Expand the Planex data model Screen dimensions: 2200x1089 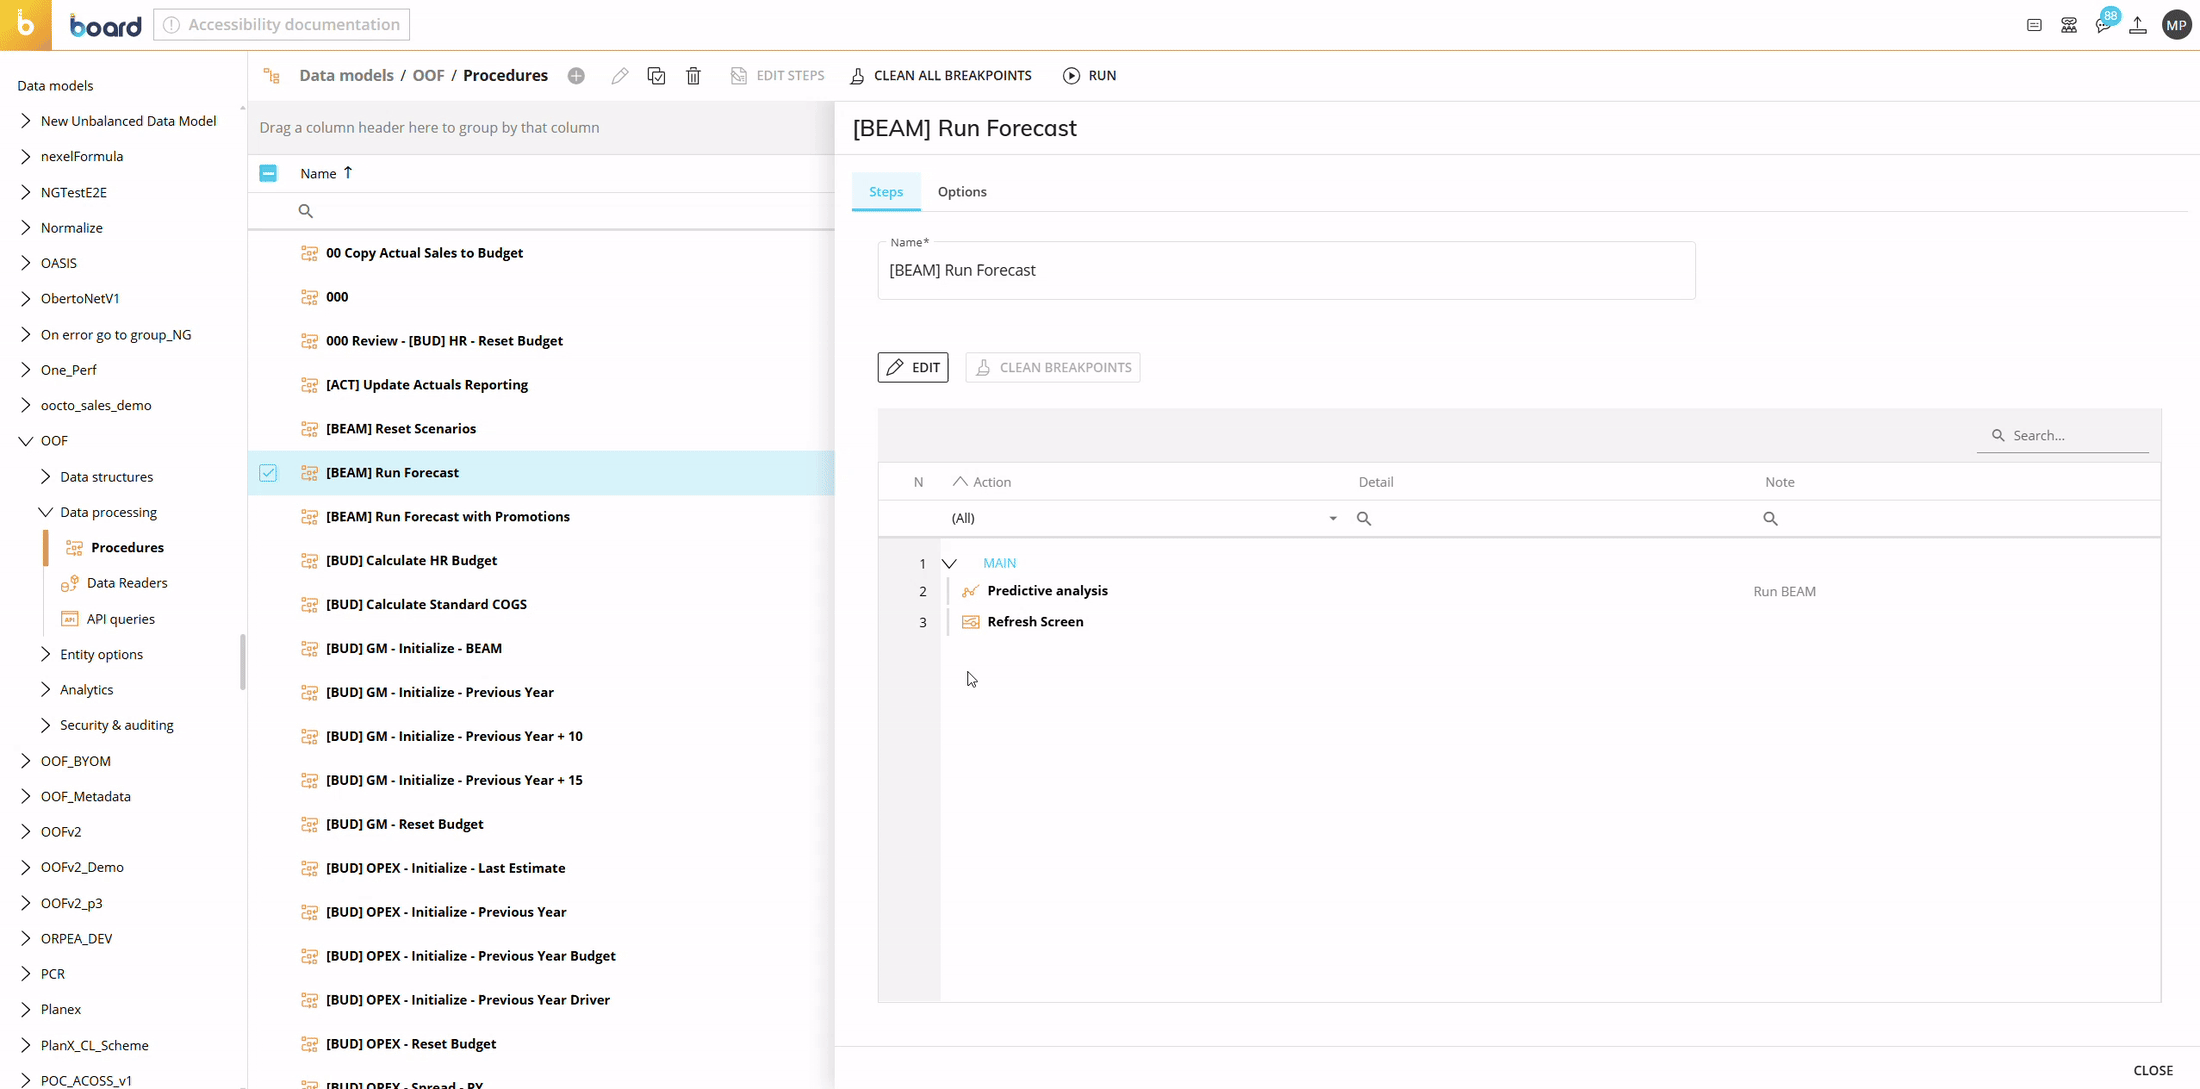26,1009
